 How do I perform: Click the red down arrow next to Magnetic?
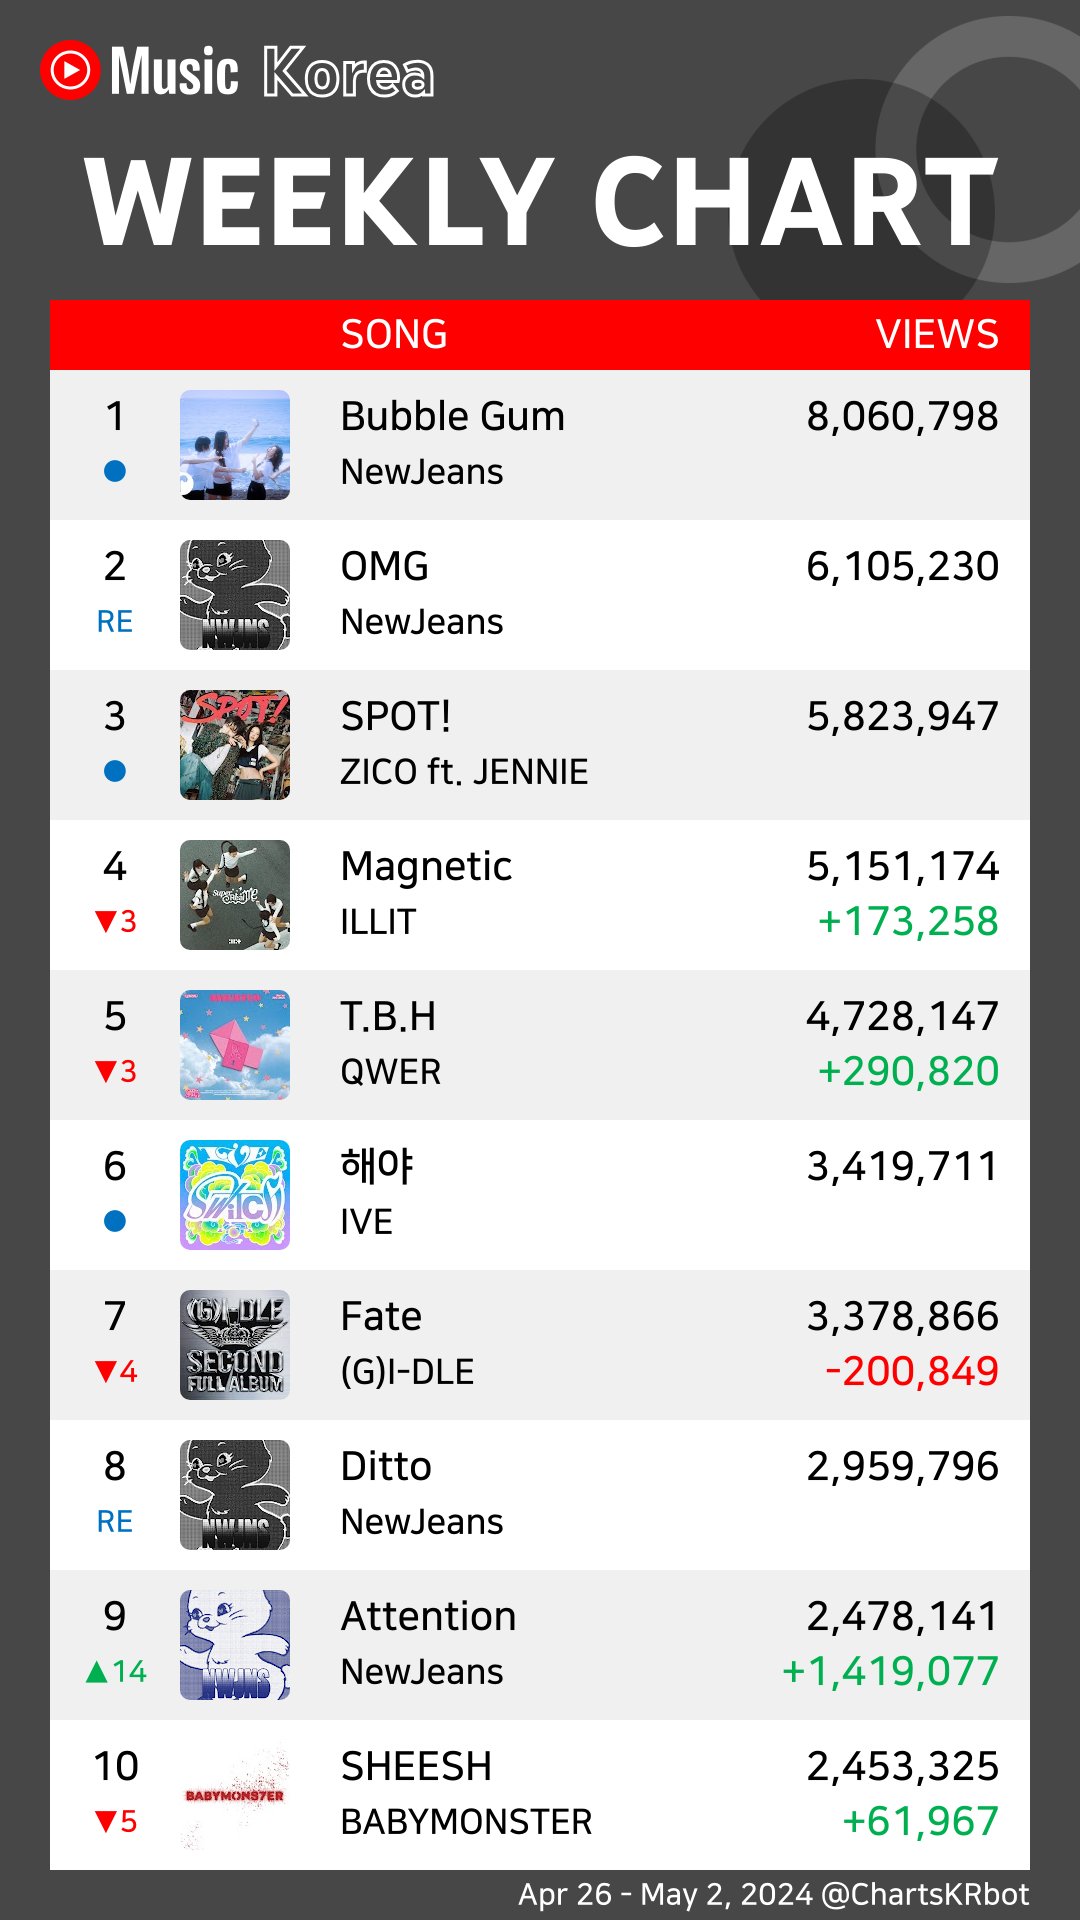(106, 921)
